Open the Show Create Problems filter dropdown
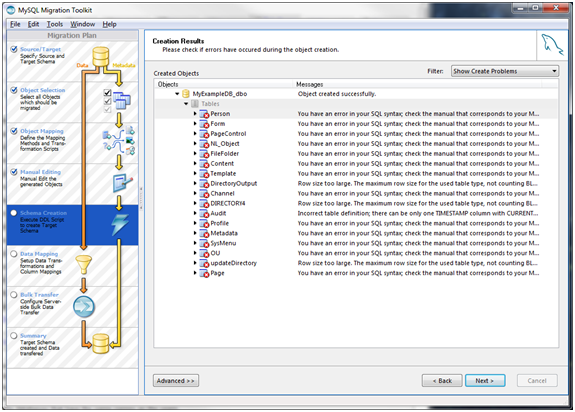Image resolution: width=575 pixels, height=412 pixels. [505, 71]
